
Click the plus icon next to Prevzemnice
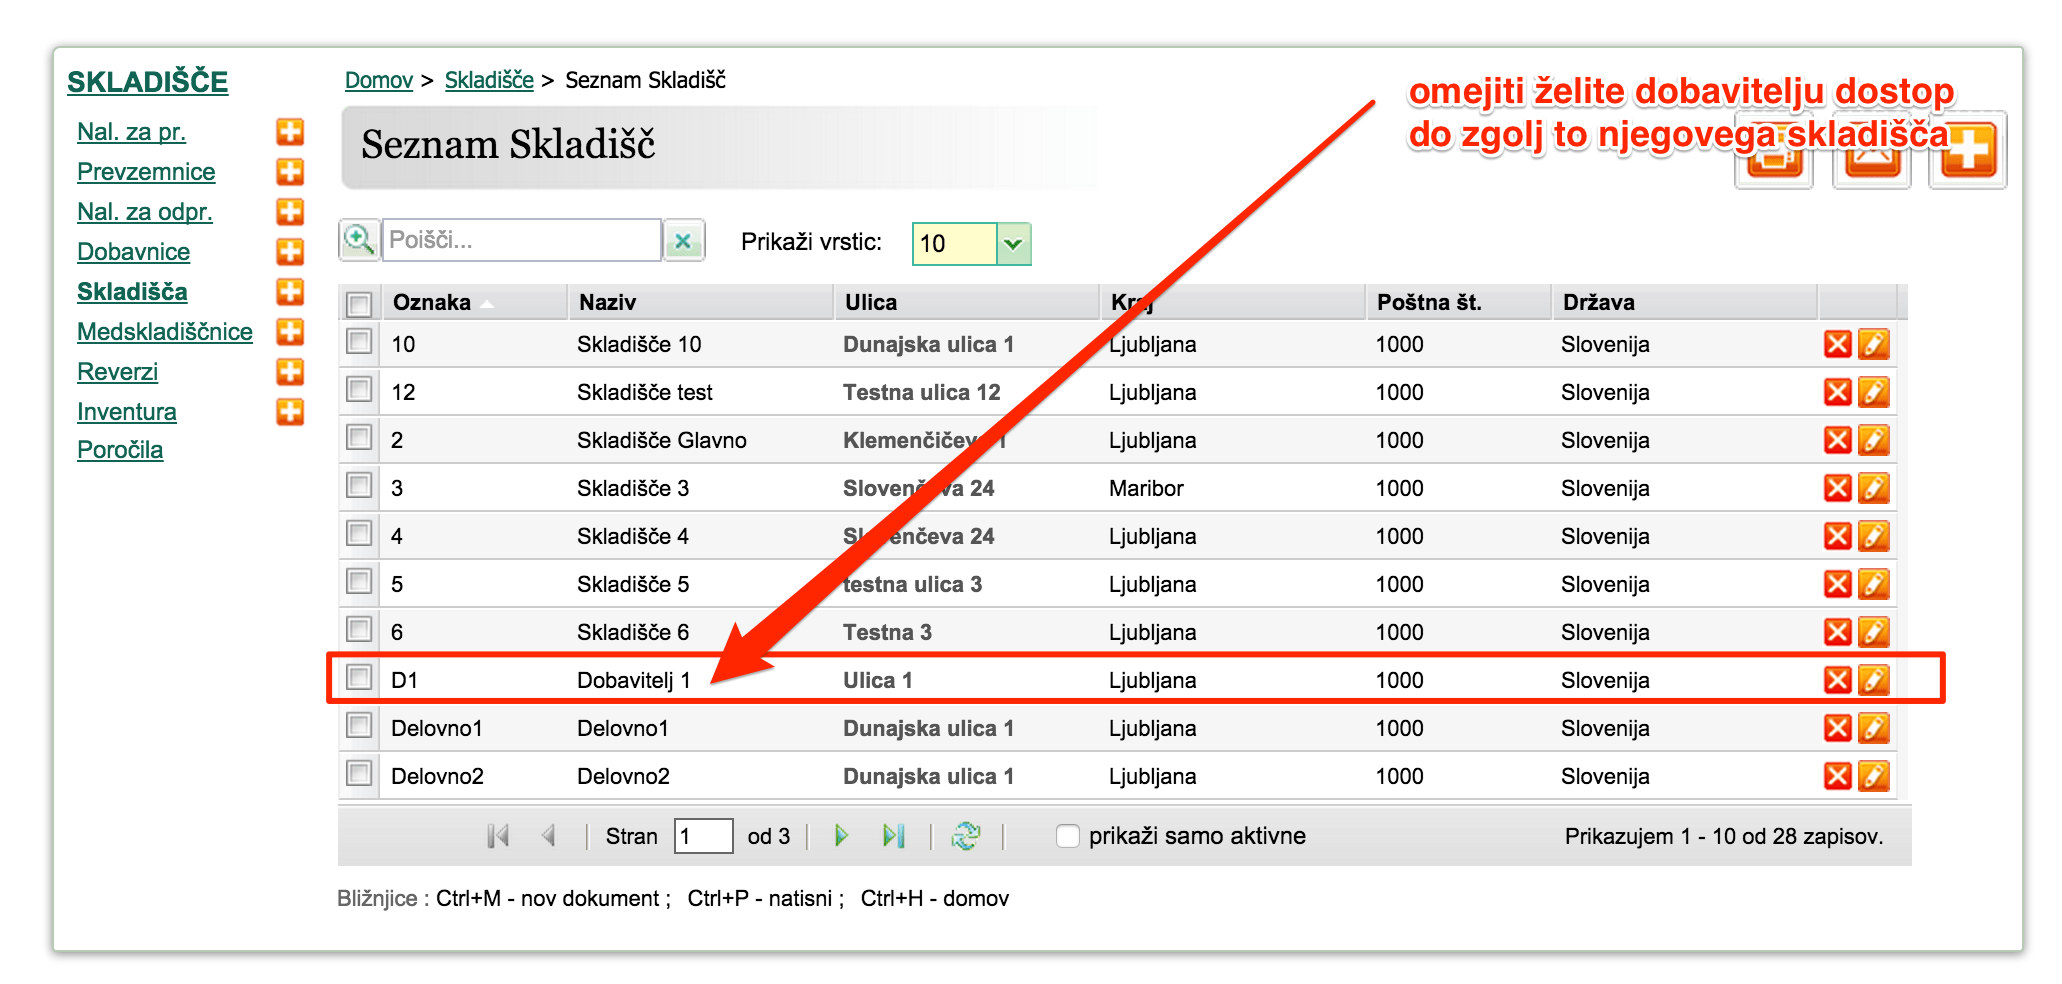point(290,172)
